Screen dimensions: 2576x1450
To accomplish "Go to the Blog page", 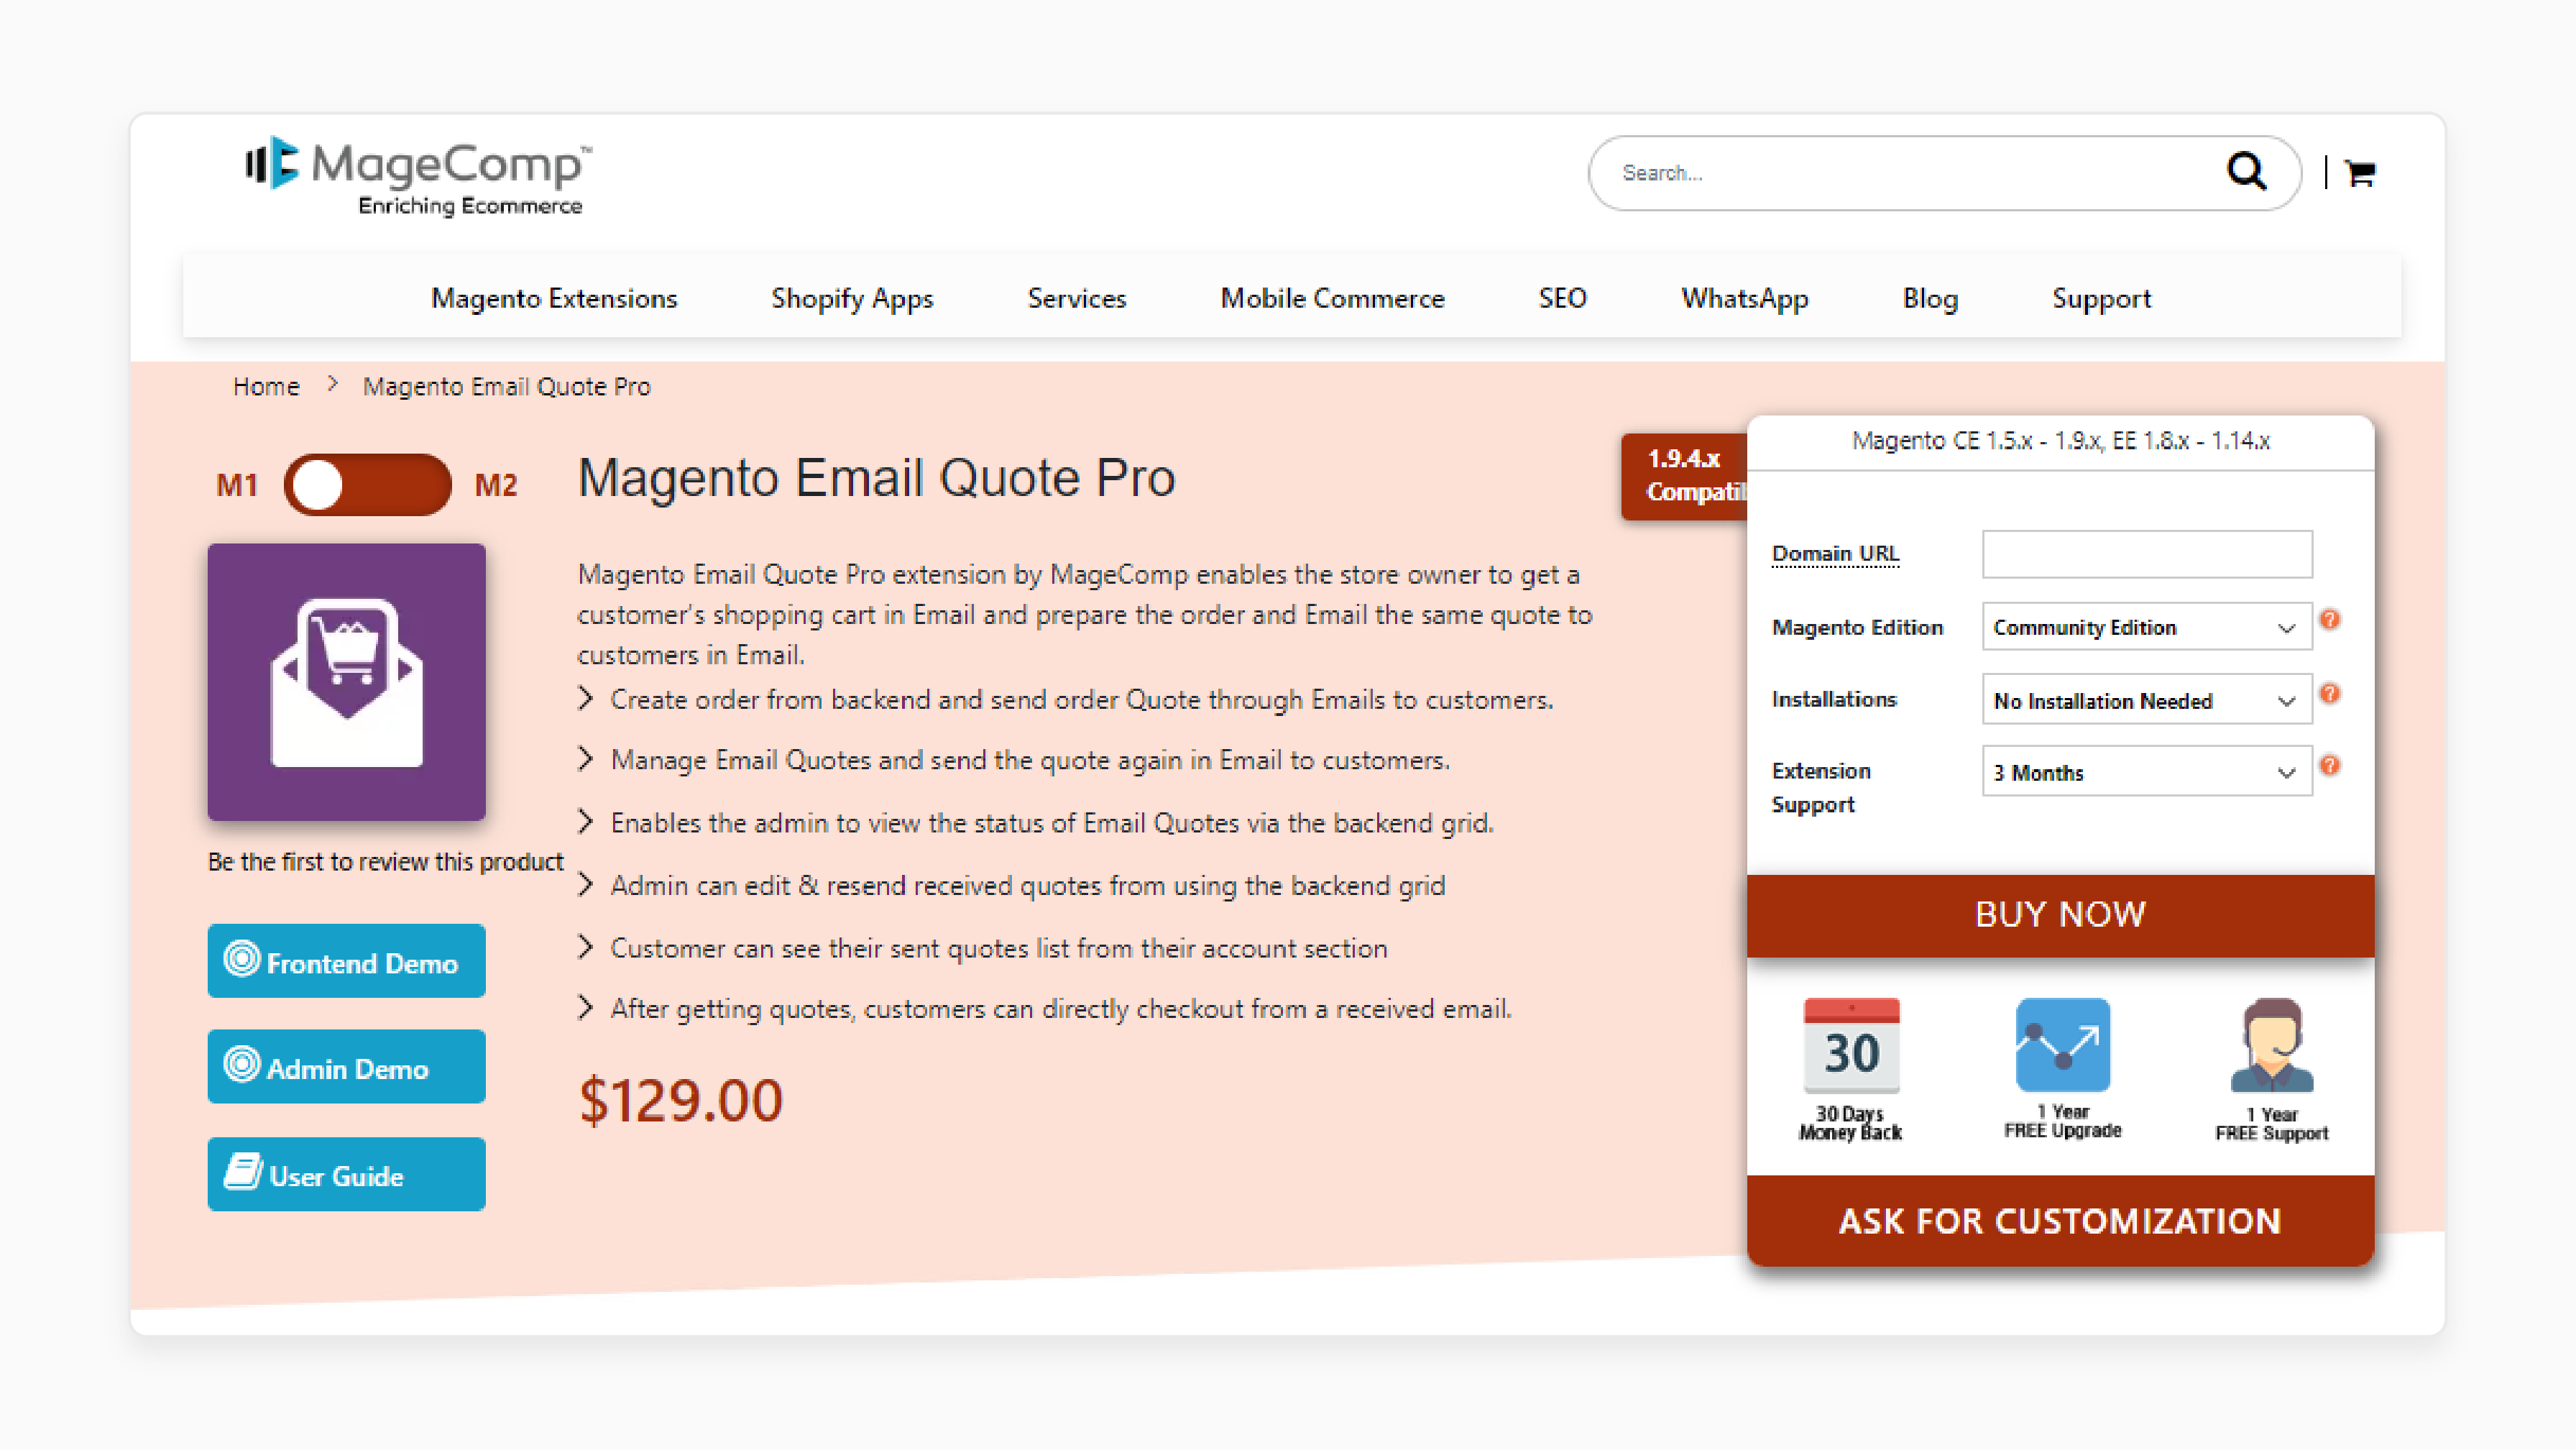I will (1930, 298).
